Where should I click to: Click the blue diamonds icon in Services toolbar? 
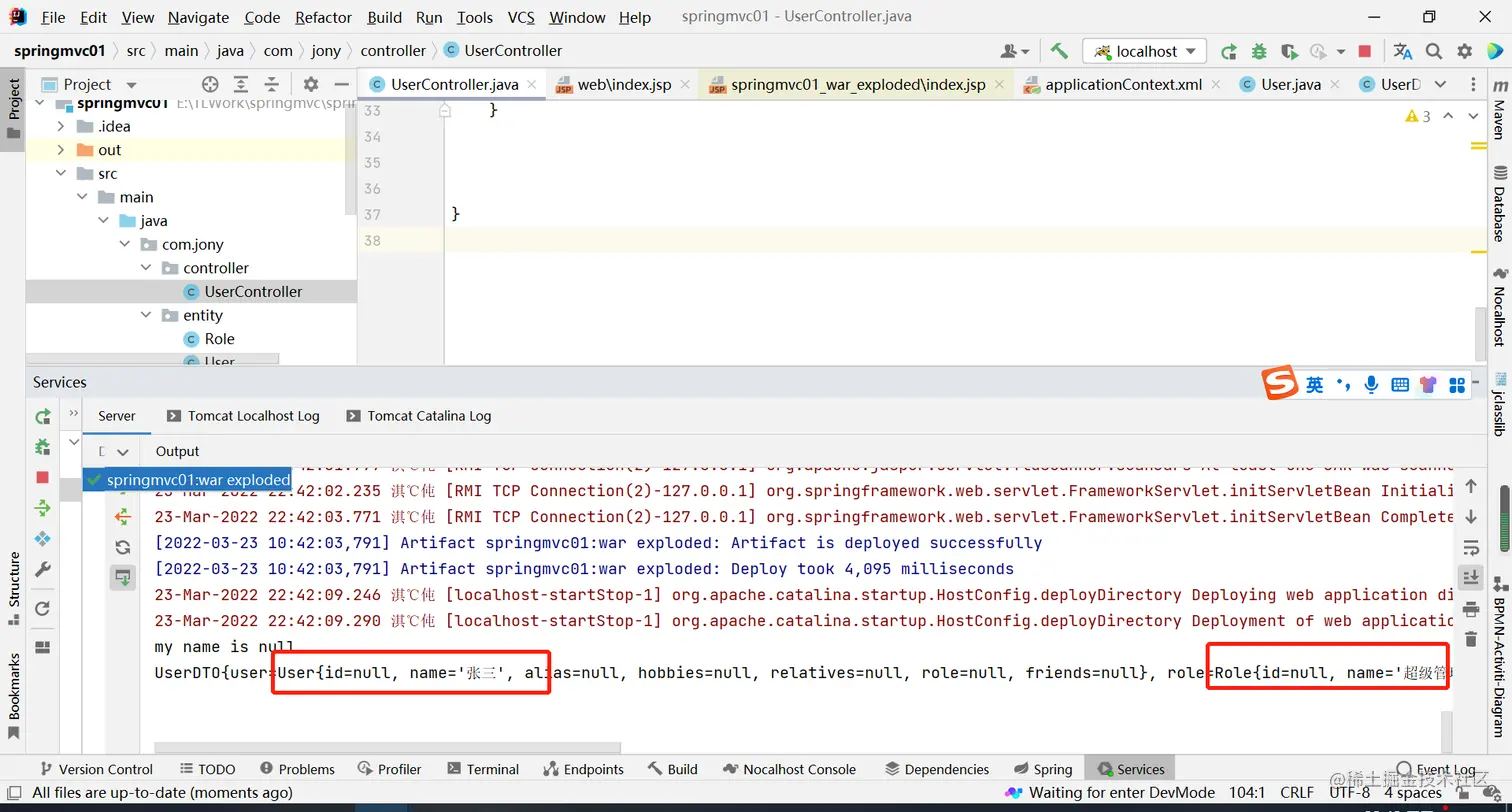coord(42,539)
